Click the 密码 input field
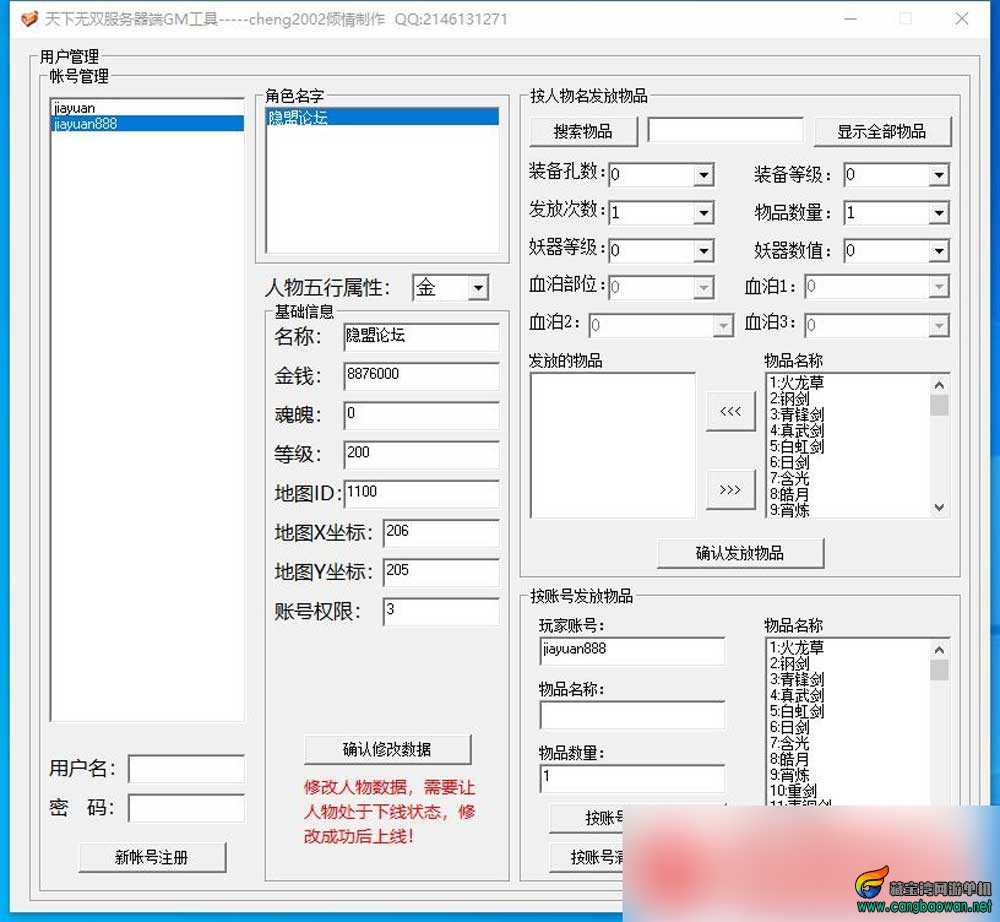This screenshot has width=1000, height=922. [186, 808]
